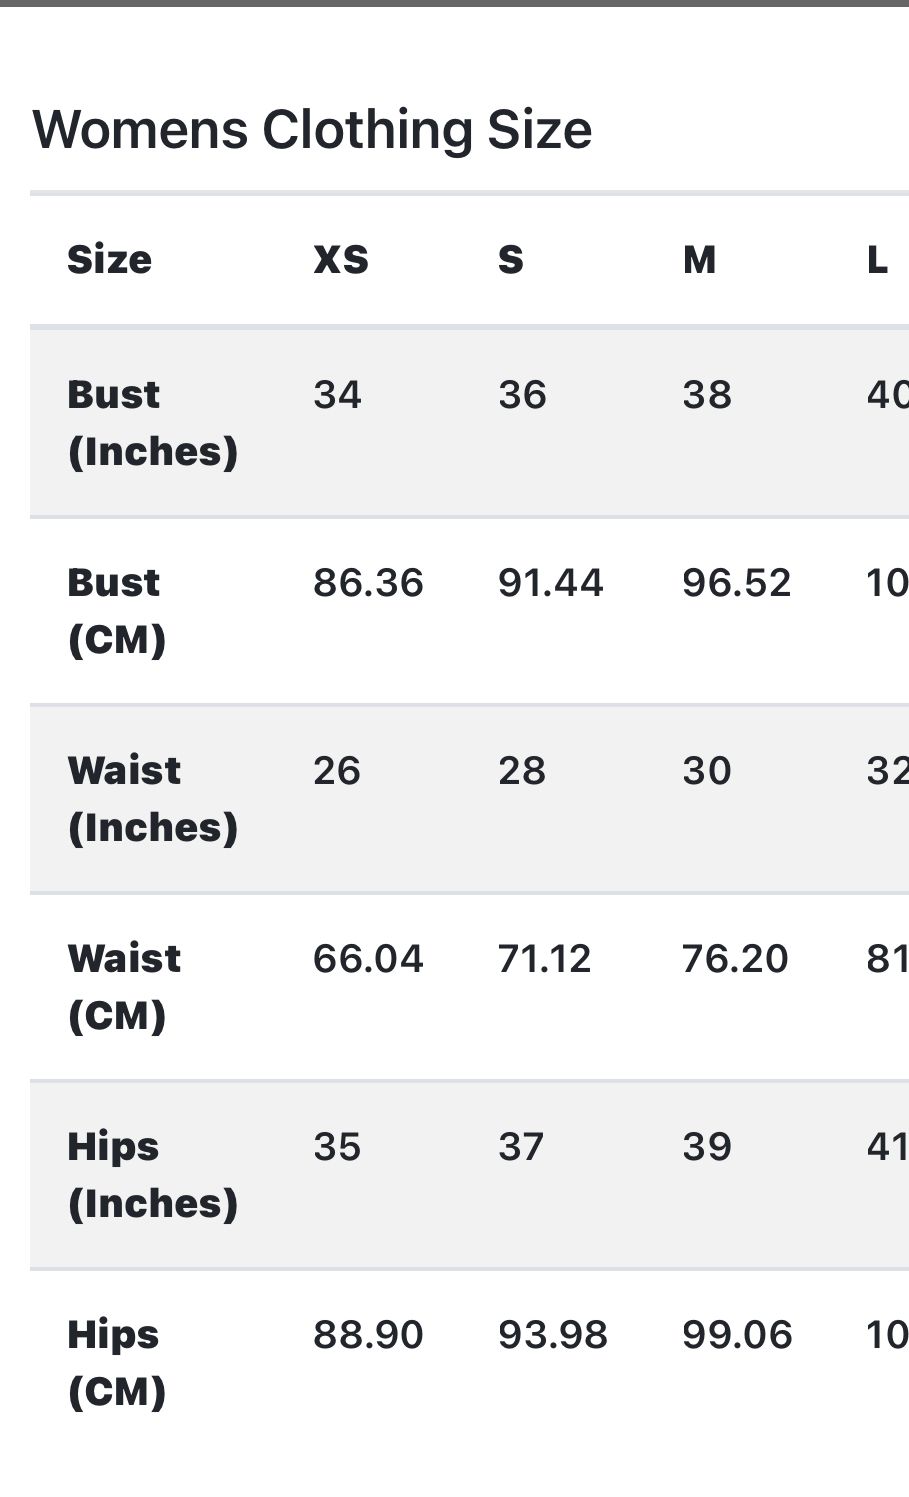
Task: Click the M size column header
Action: (699, 260)
